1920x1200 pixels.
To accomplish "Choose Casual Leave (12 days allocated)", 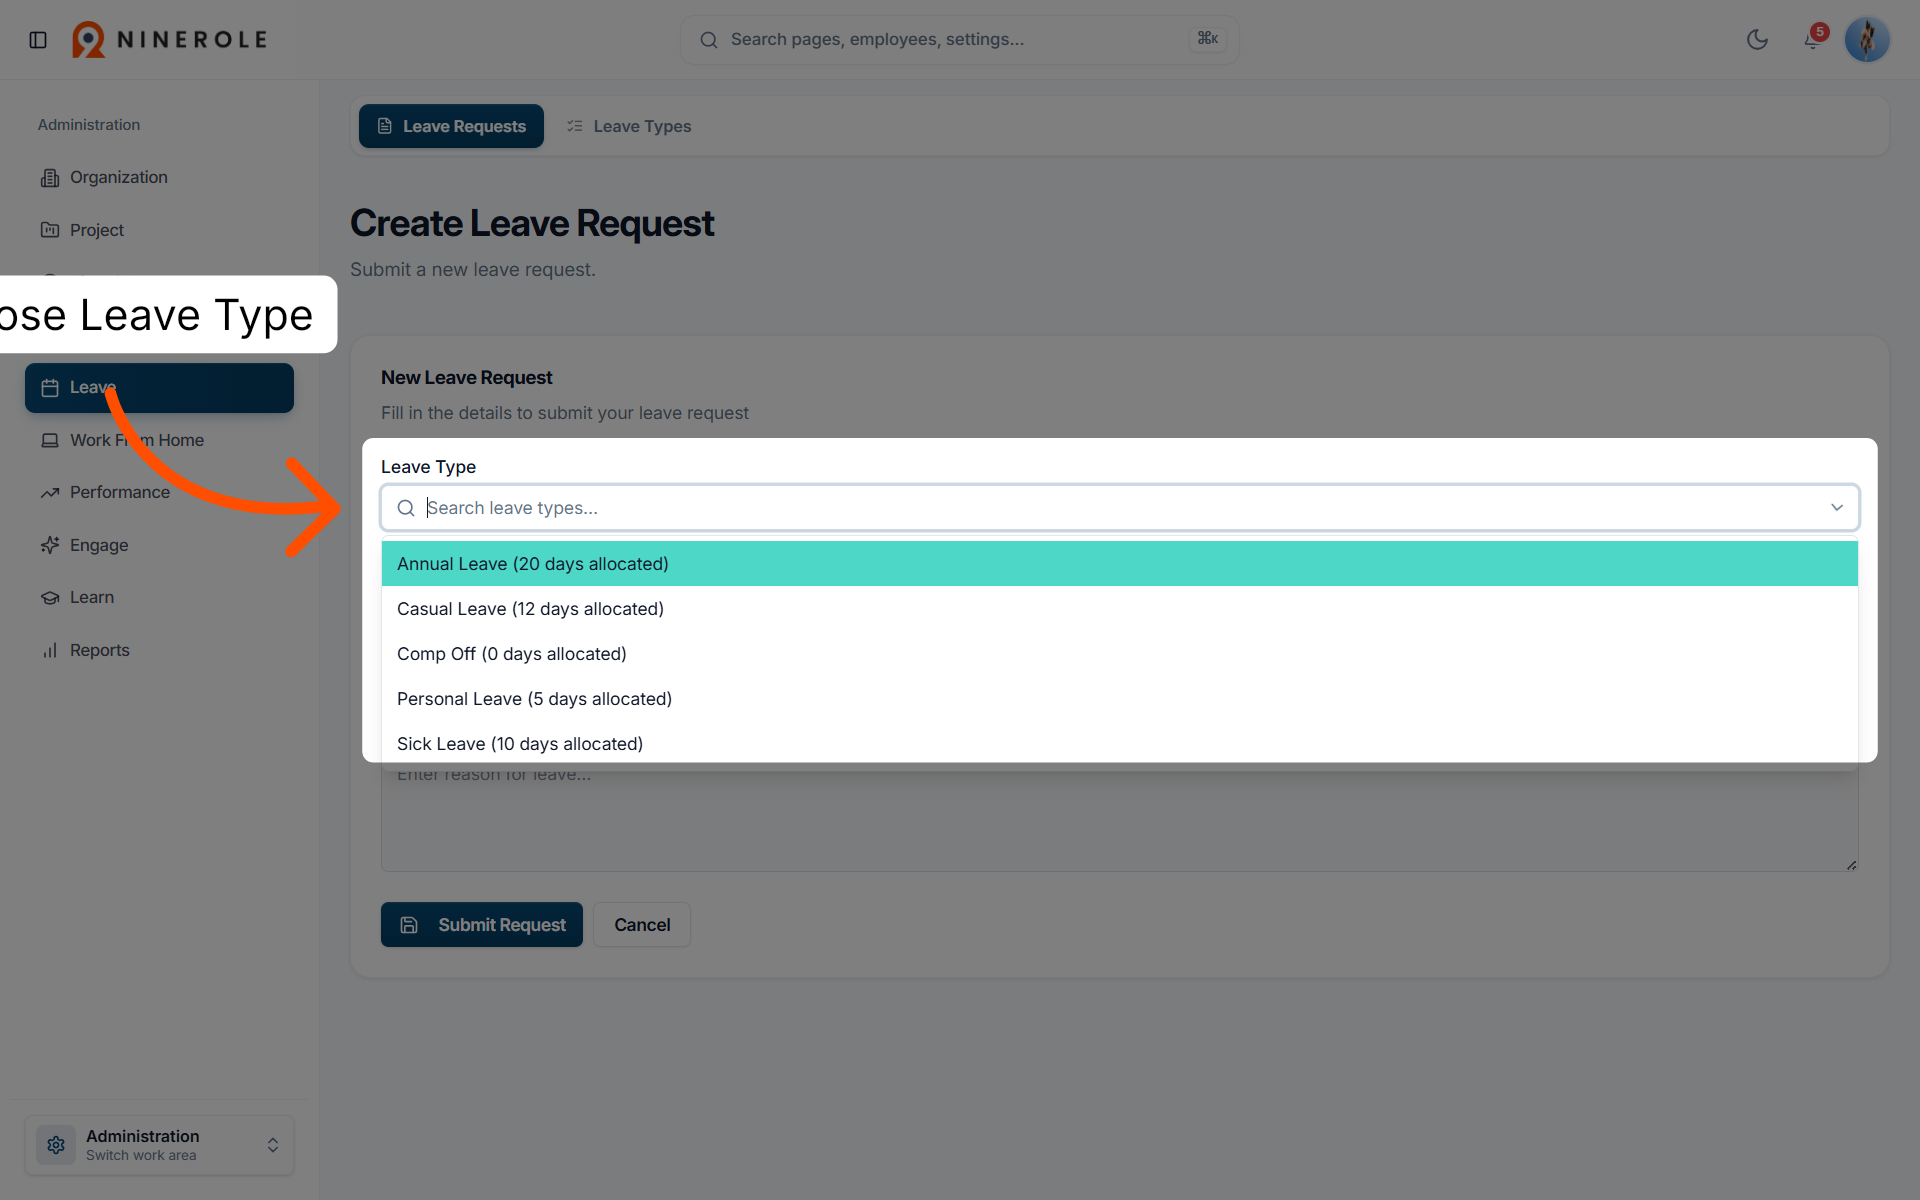I will coord(1119,609).
